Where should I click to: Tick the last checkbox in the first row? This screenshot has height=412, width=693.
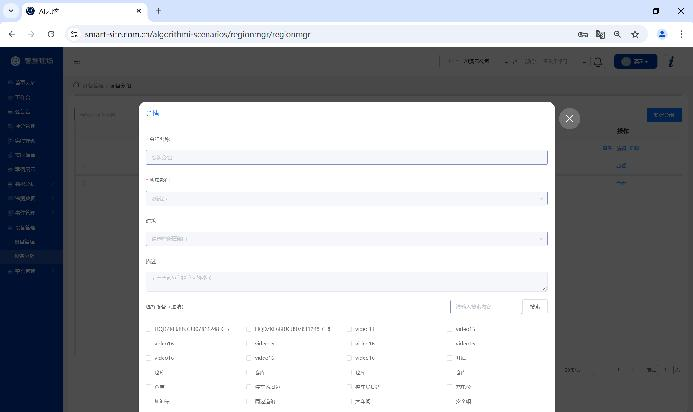tap(450, 329)
